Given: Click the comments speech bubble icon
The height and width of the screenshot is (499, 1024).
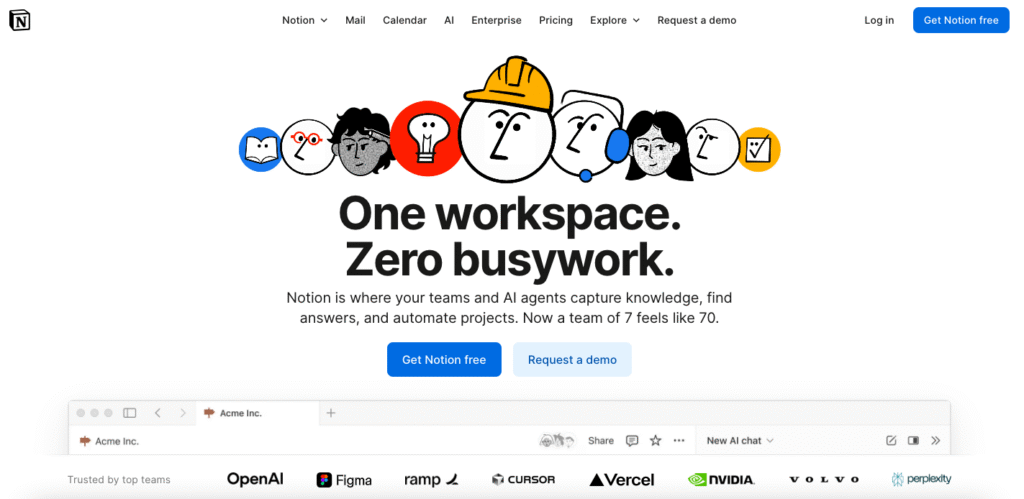Looking at the screenshot, I should [x=632, y=441].
